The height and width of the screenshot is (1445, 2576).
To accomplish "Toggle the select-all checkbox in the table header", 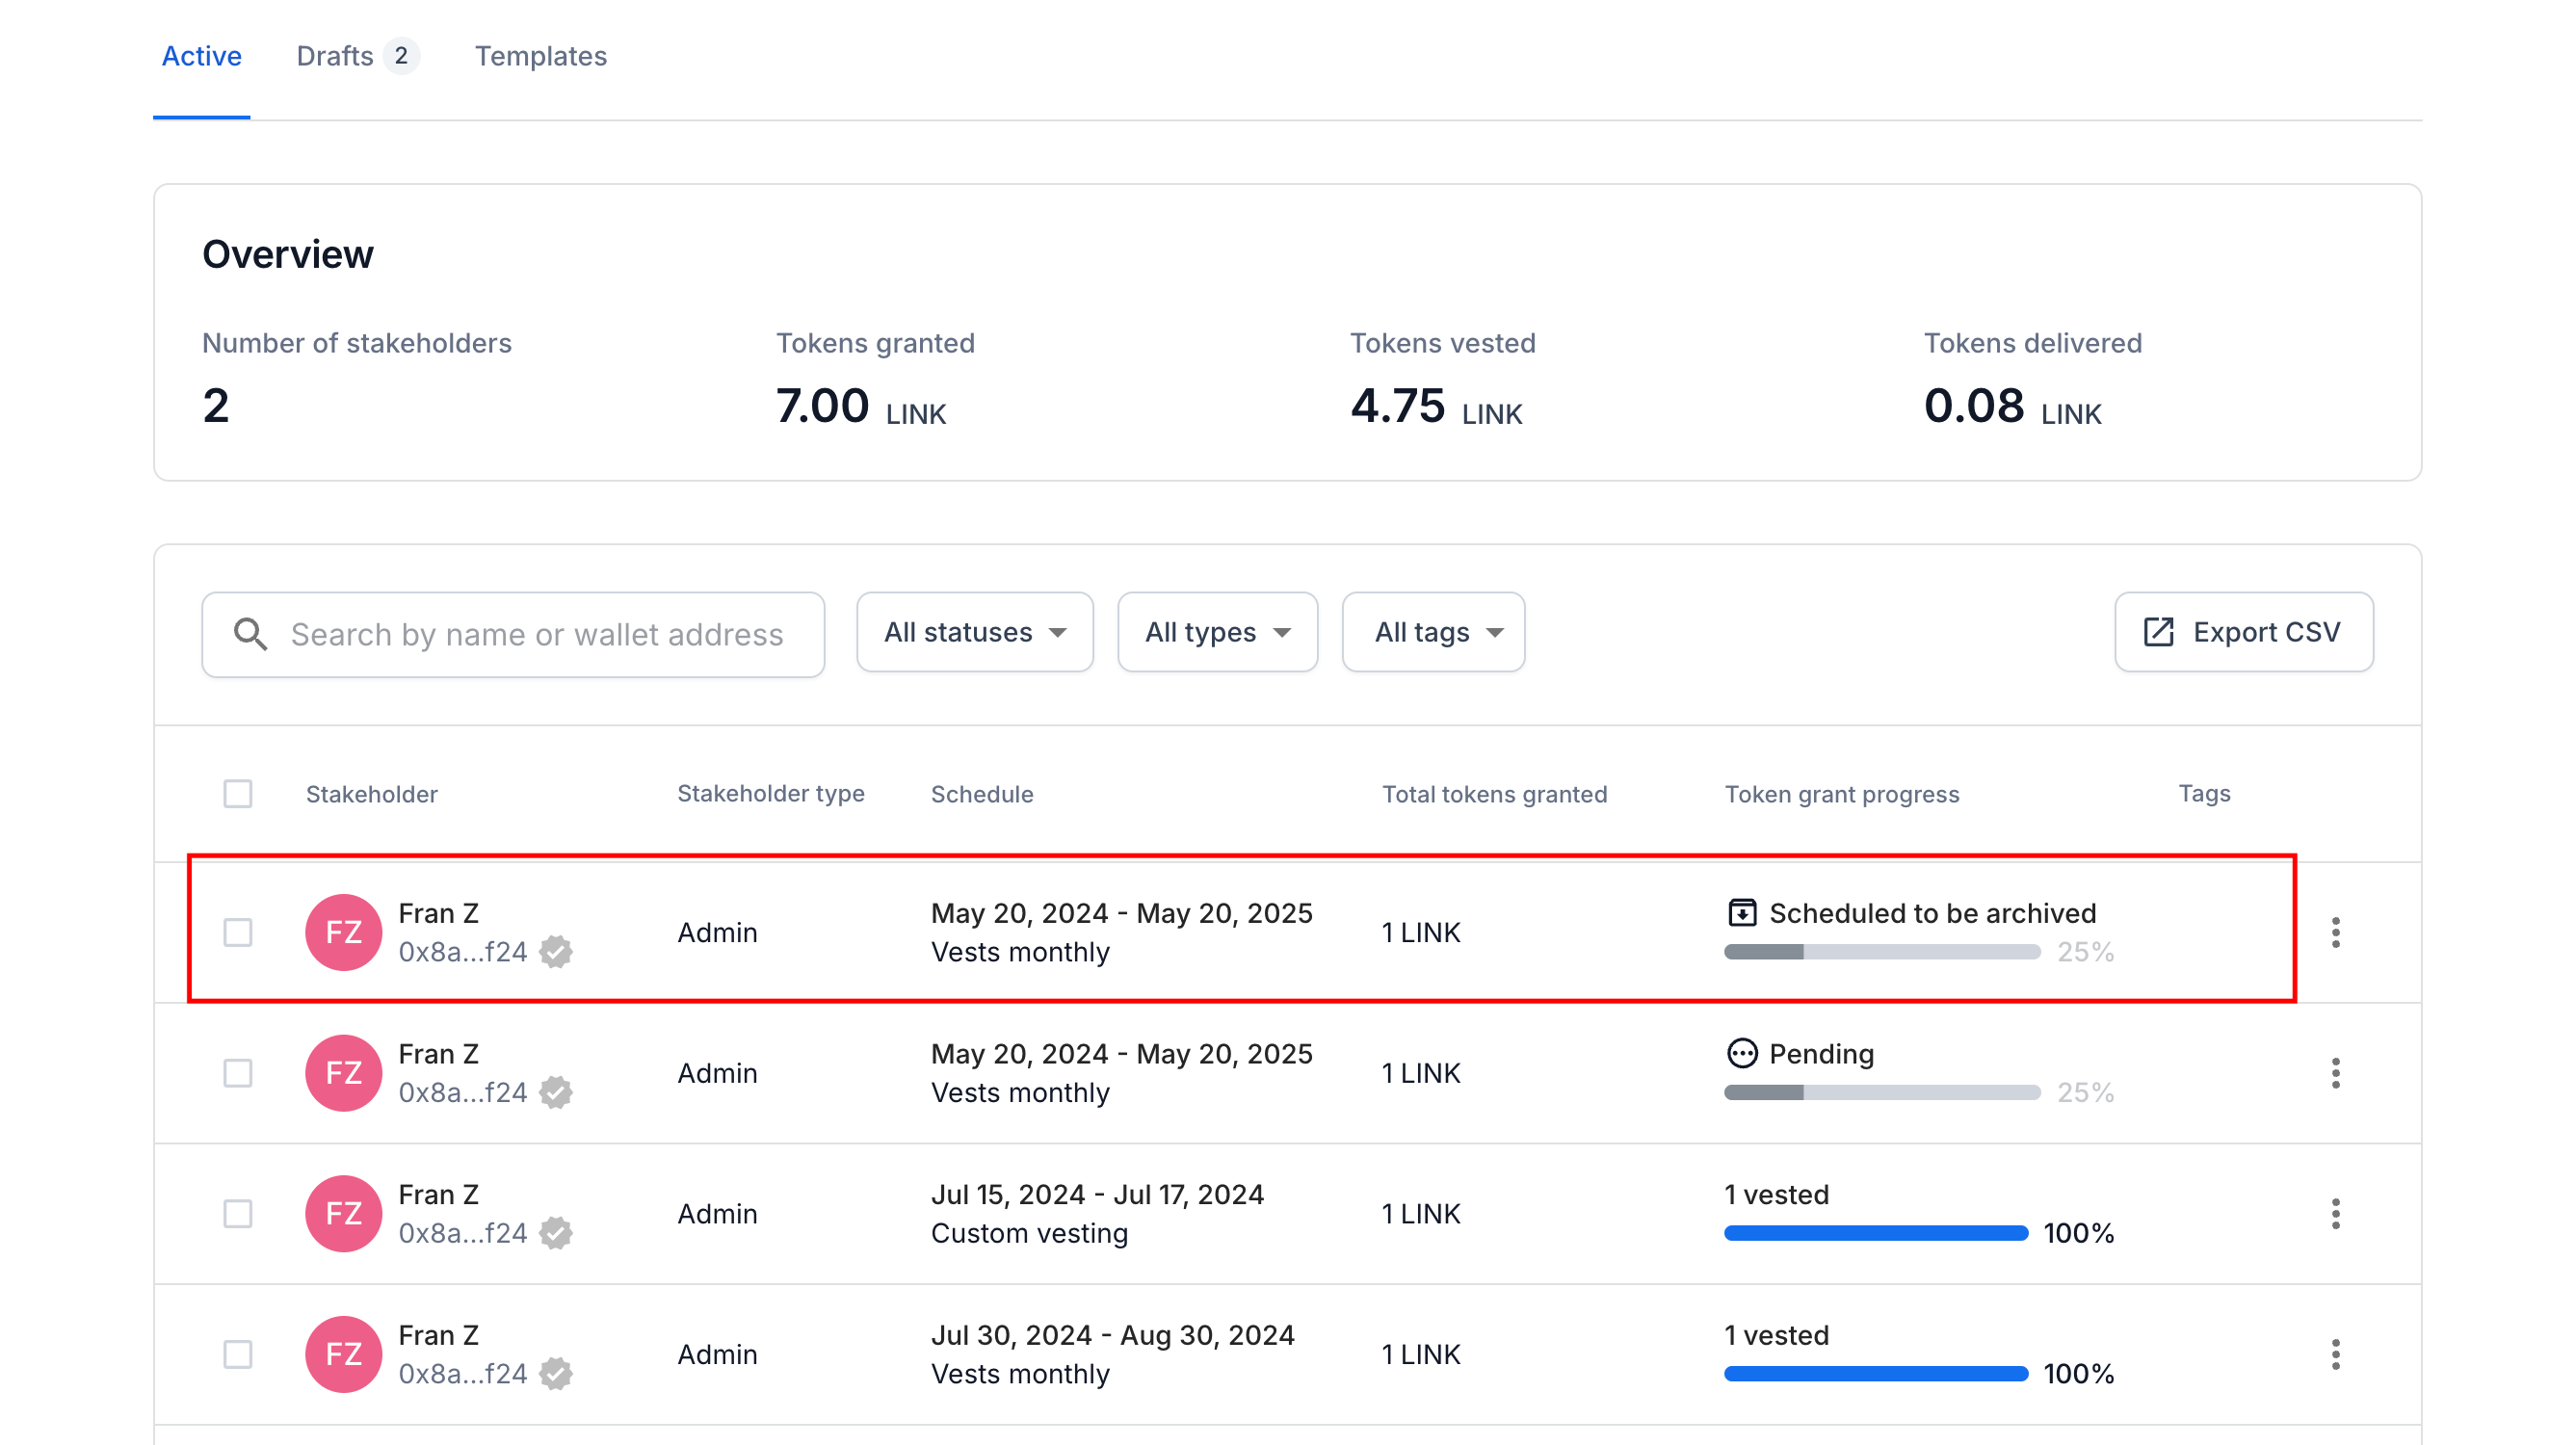I will tap(238, 794).
